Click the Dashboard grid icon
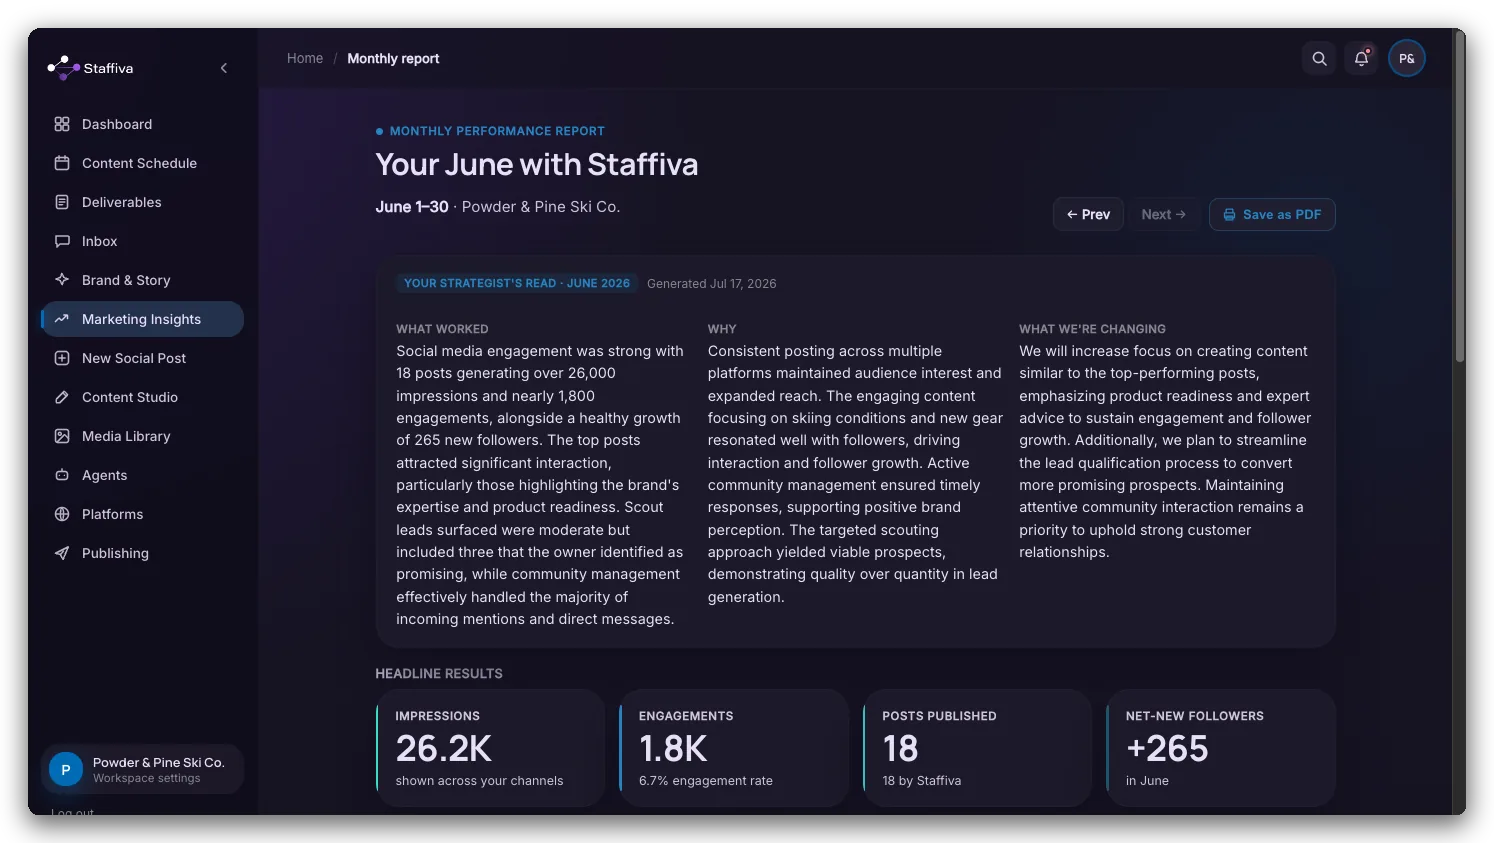This screenshot has height=843, width=1494. pyautogui.click(x=62, y=124)
